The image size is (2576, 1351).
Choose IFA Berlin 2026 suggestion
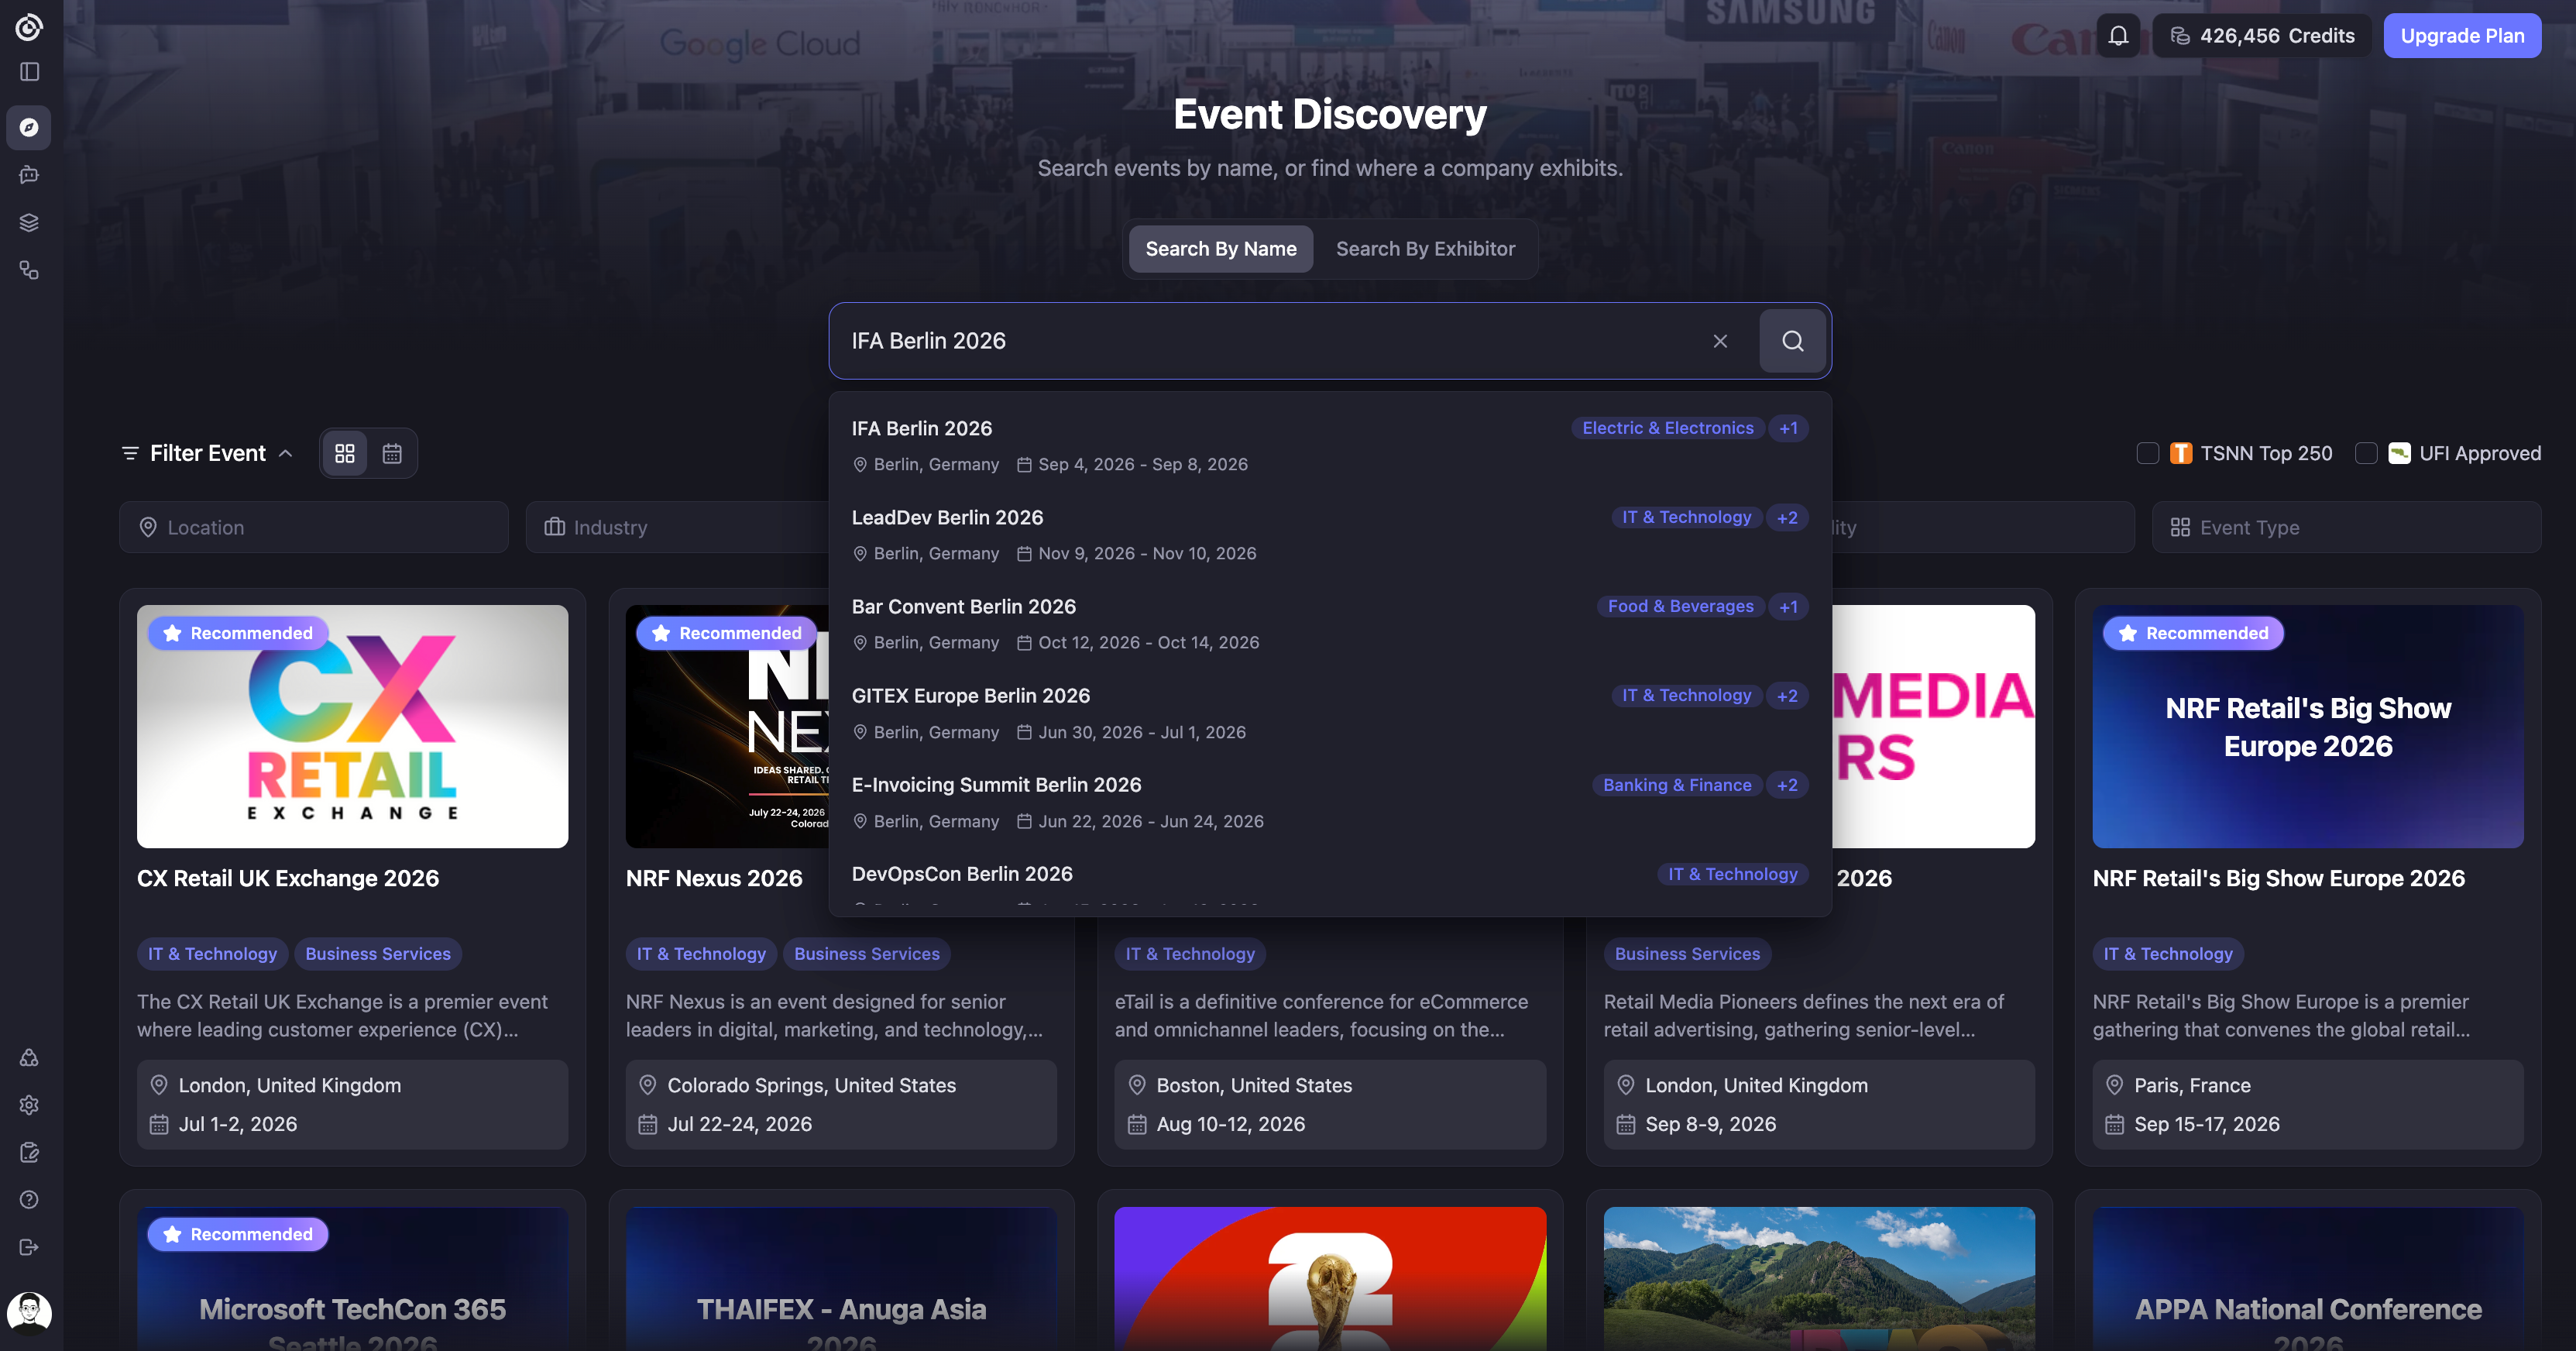click(x=1330, y=446)
